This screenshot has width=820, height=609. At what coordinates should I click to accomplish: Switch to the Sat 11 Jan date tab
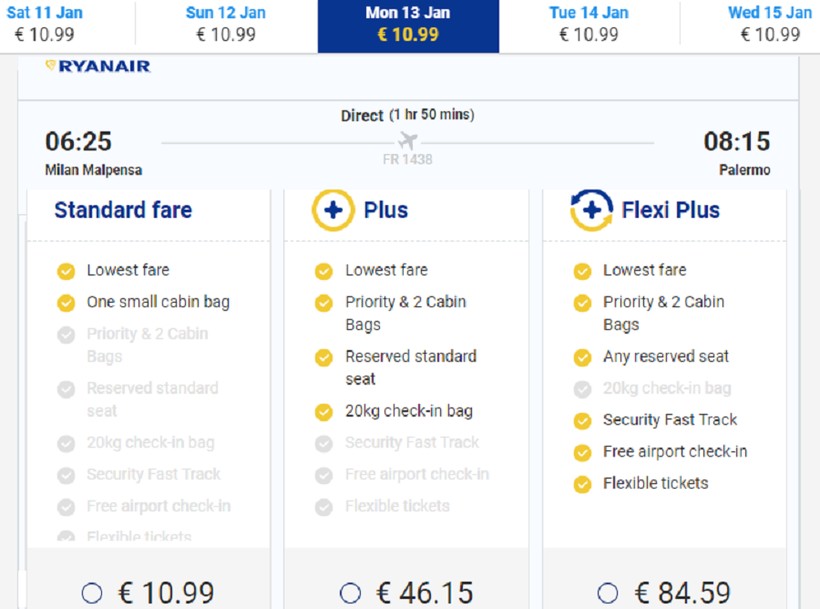tap(45, 24)
